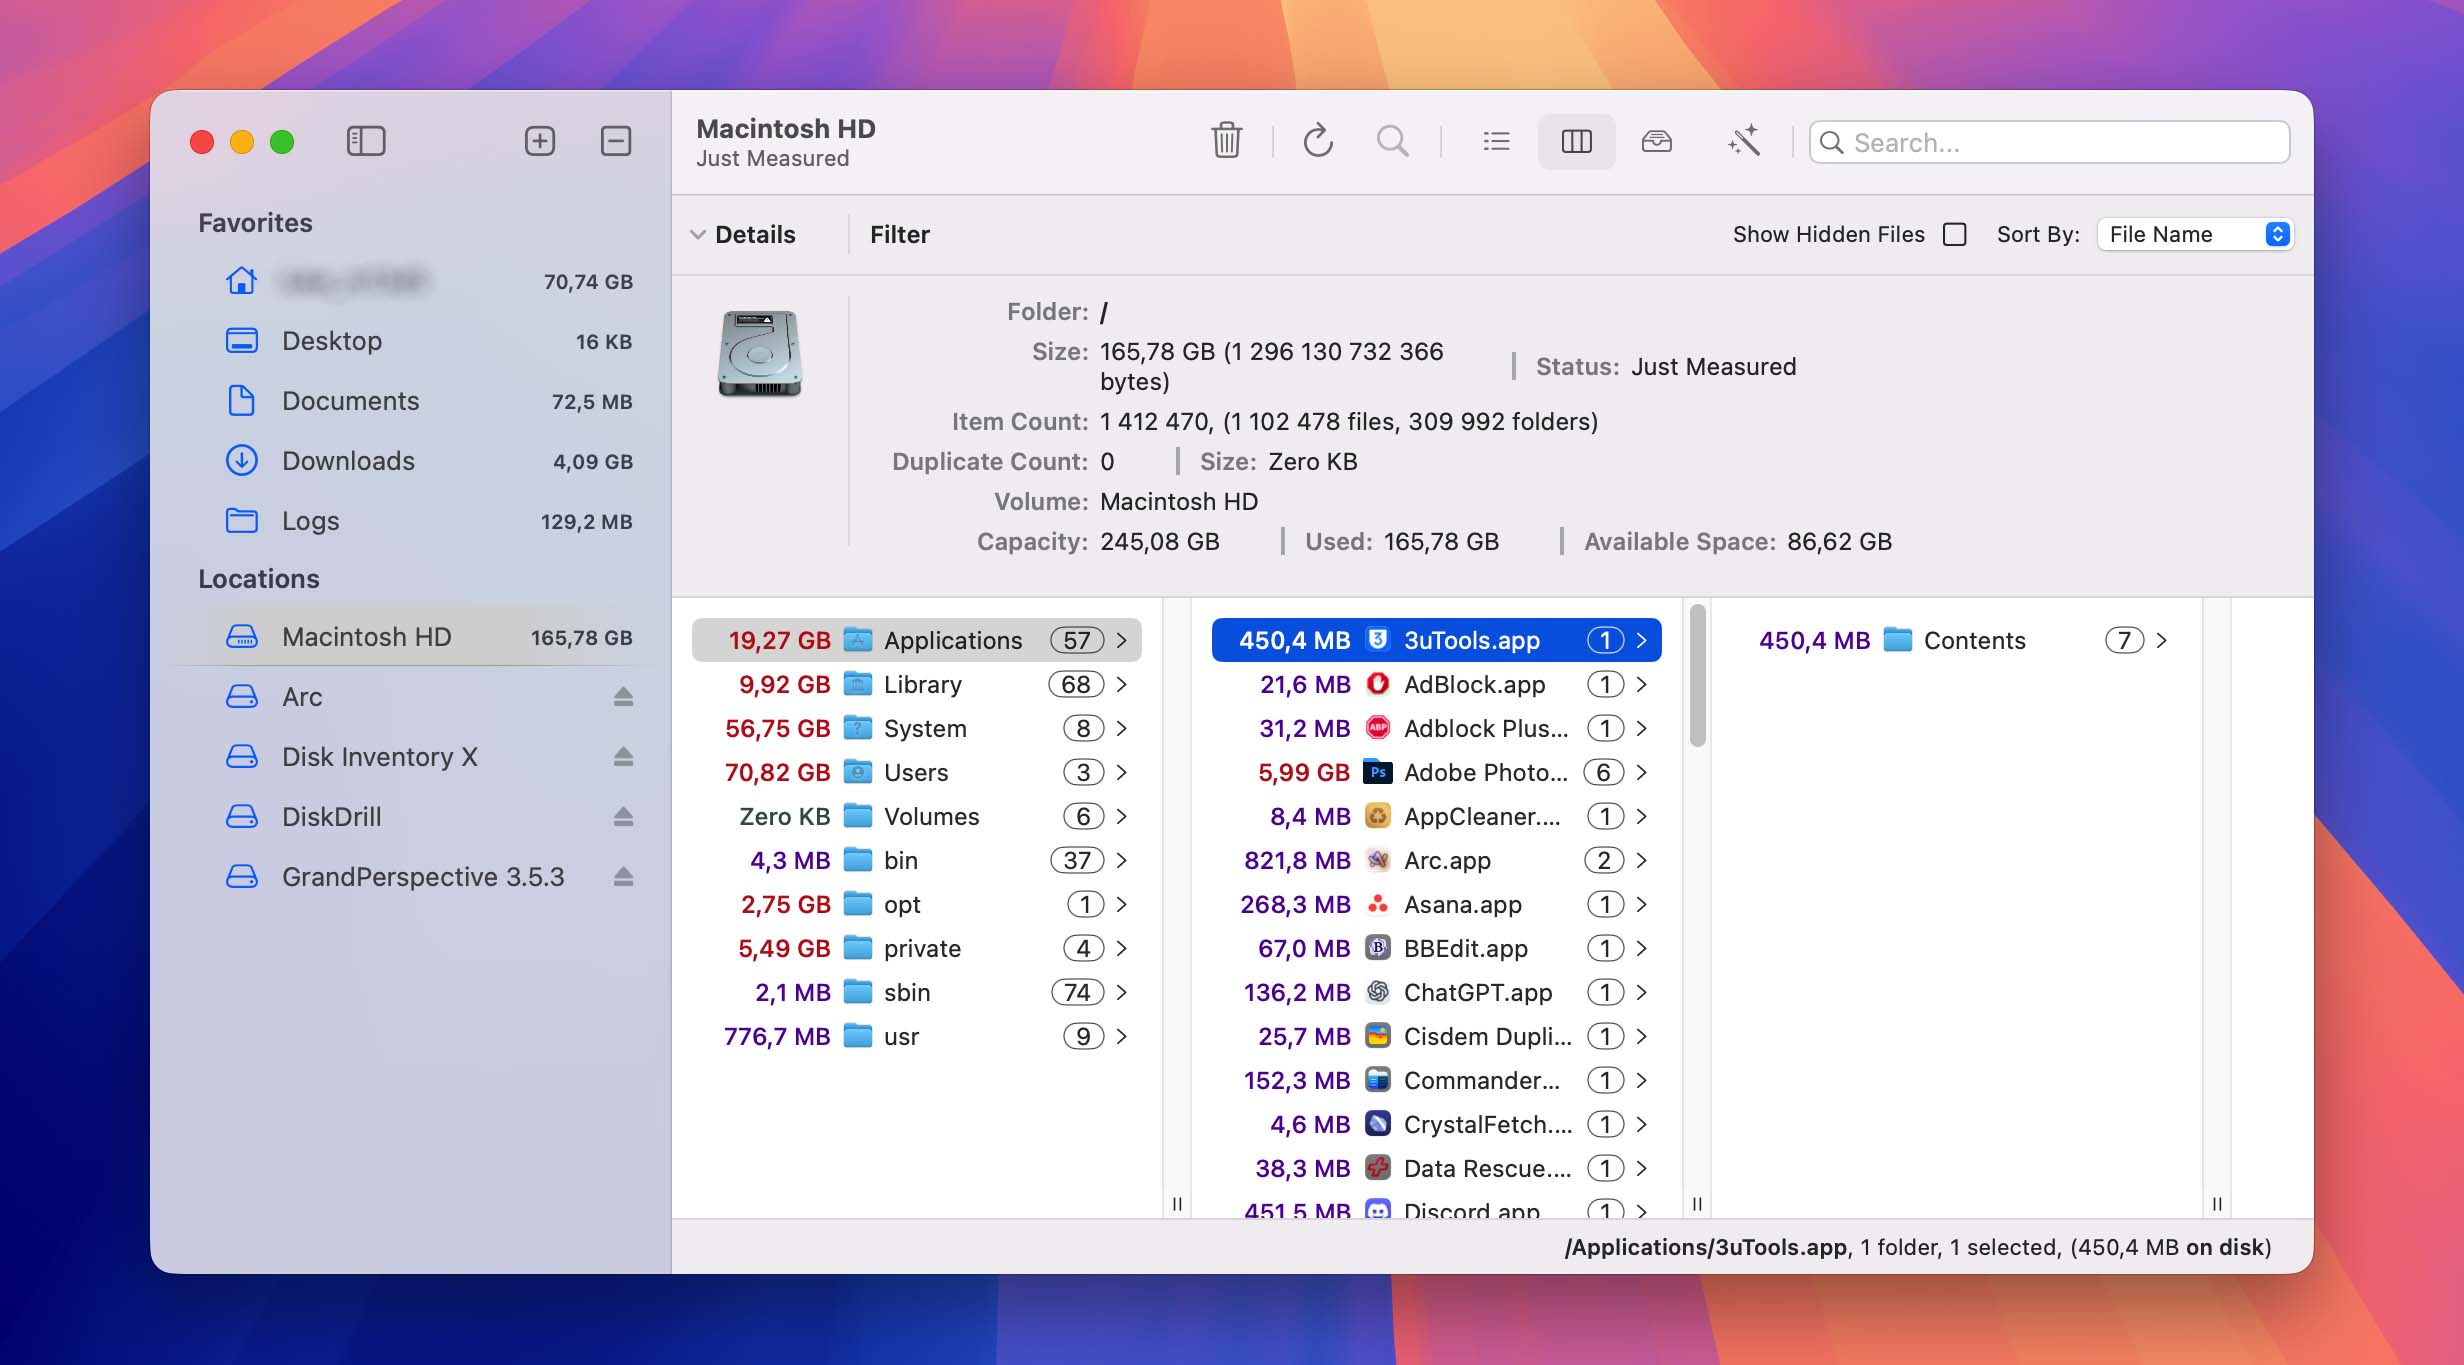Select AdBlock.app in the list

(x=1436, y=684)
